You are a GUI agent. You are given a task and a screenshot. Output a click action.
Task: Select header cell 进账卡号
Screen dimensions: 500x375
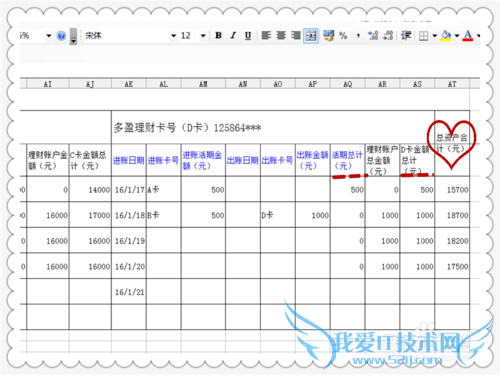(x=163, y=160)
